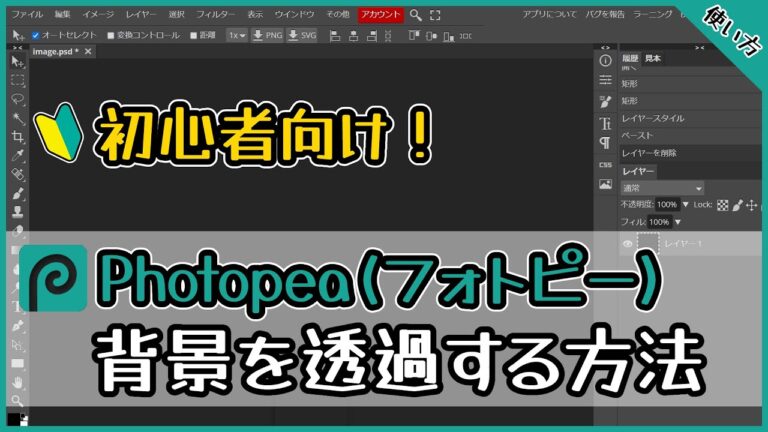768x432 pixels.
Task: Select the Move tool in left toolbar
Action: click(18, 62)
